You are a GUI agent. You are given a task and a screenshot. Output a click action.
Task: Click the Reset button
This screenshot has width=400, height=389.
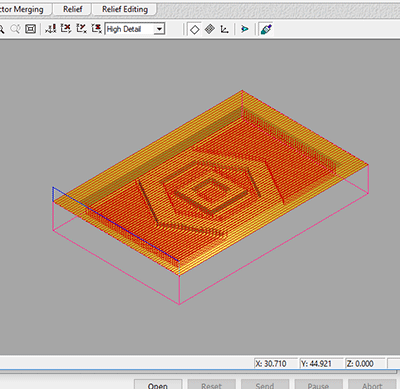pyautogui.click(x=212, y=384)
